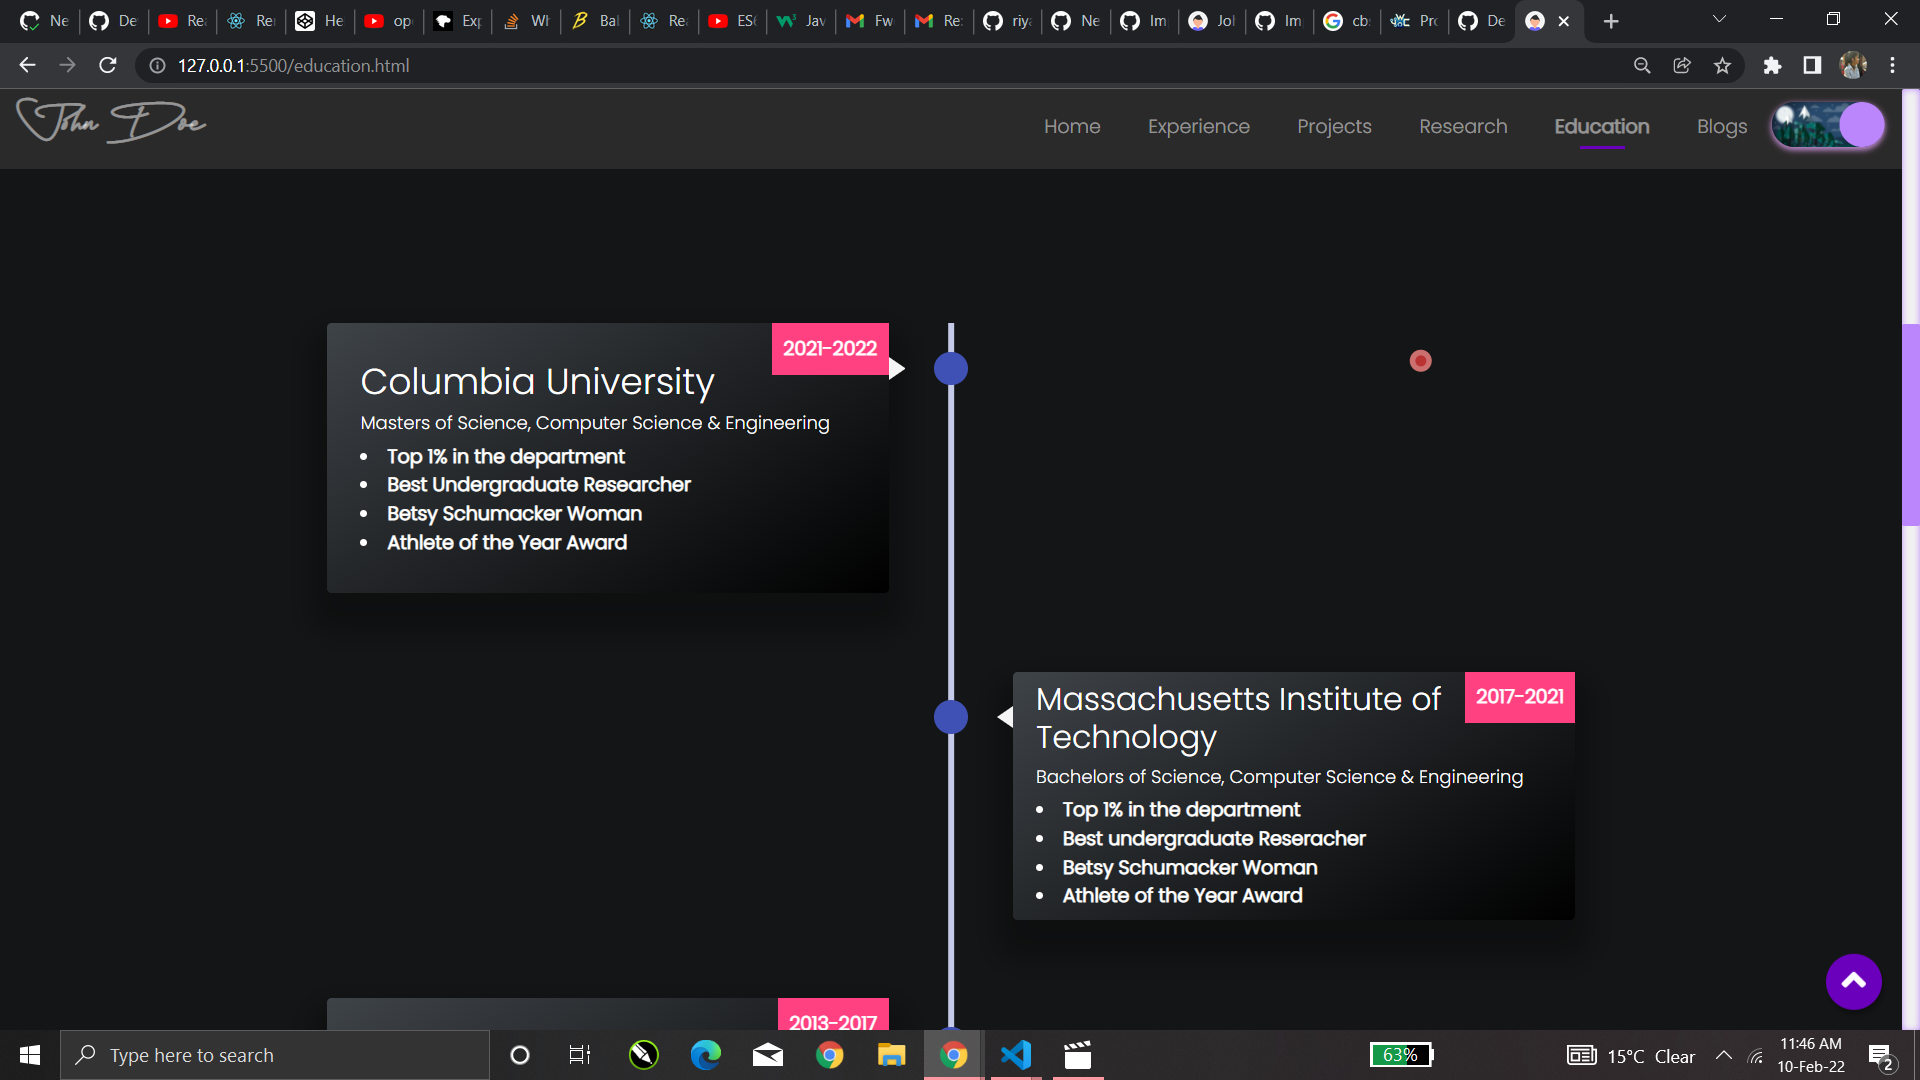1920x1080 pixels.
Task: Open the clapperboard video app on taskbar
Action: (x=1078, y=1055)
